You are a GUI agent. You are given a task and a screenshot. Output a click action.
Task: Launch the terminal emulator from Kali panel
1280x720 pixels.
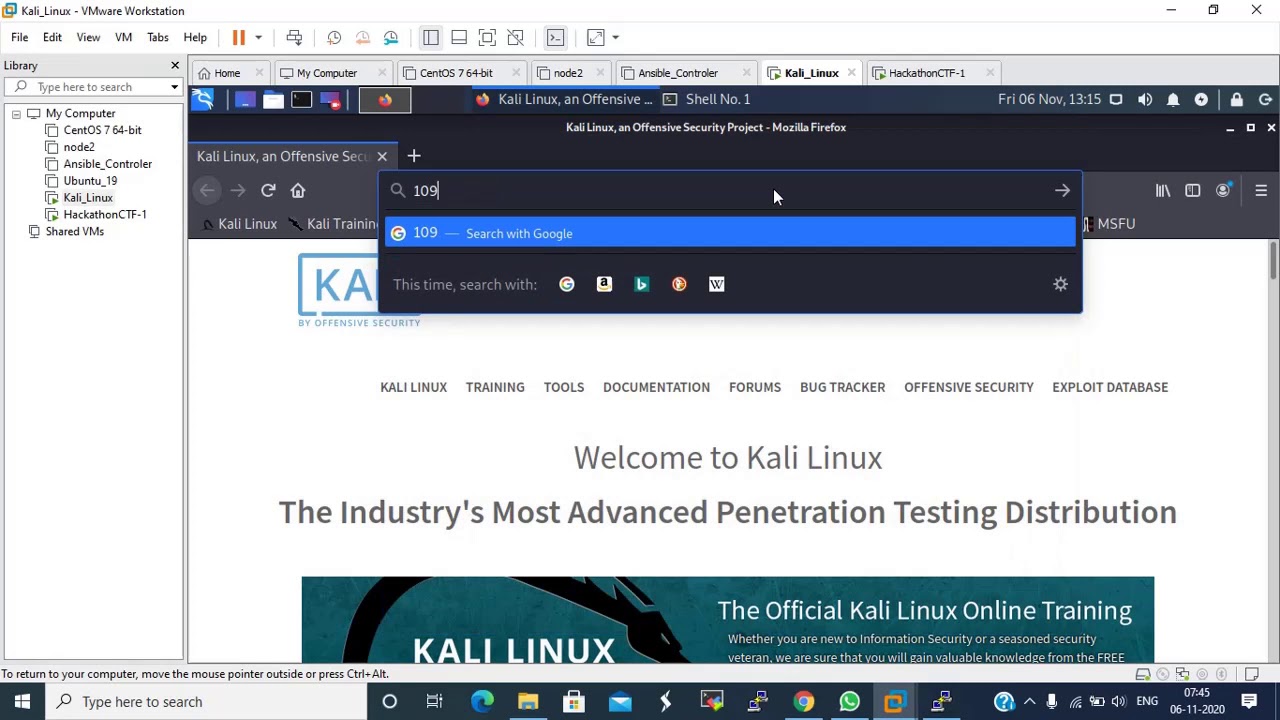click(301, 99)
